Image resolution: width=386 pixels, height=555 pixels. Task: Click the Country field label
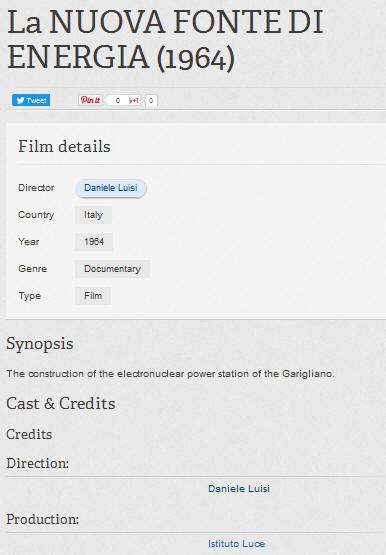(36, 215)
